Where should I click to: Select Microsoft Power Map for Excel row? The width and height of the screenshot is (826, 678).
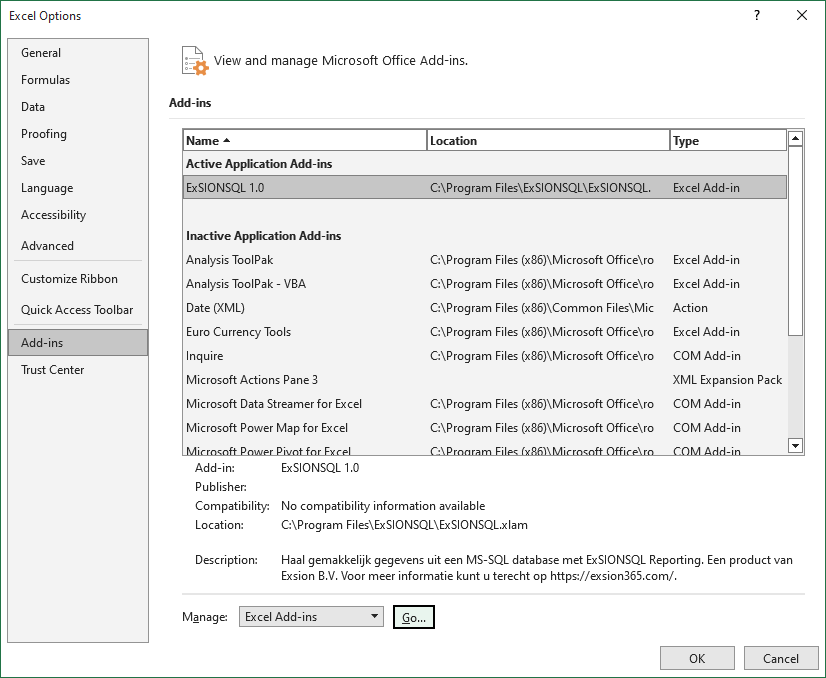pos(485,428)
